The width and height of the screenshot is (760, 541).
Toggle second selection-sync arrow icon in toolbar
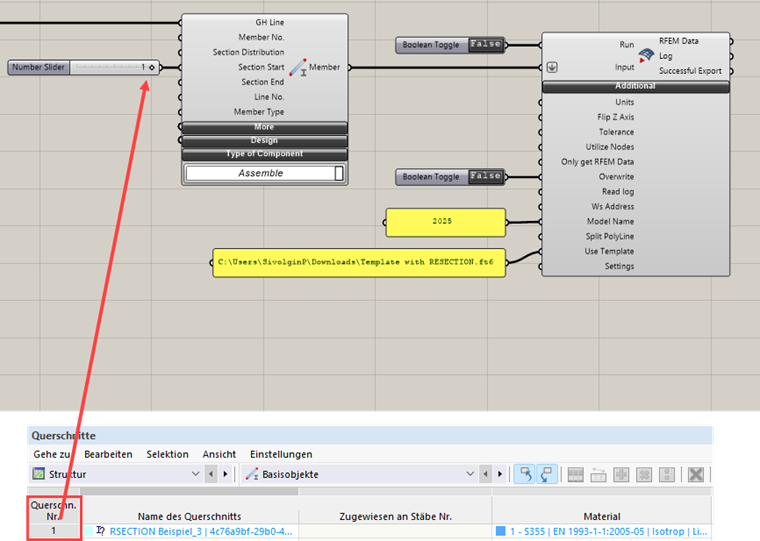[x=547, y=474]
